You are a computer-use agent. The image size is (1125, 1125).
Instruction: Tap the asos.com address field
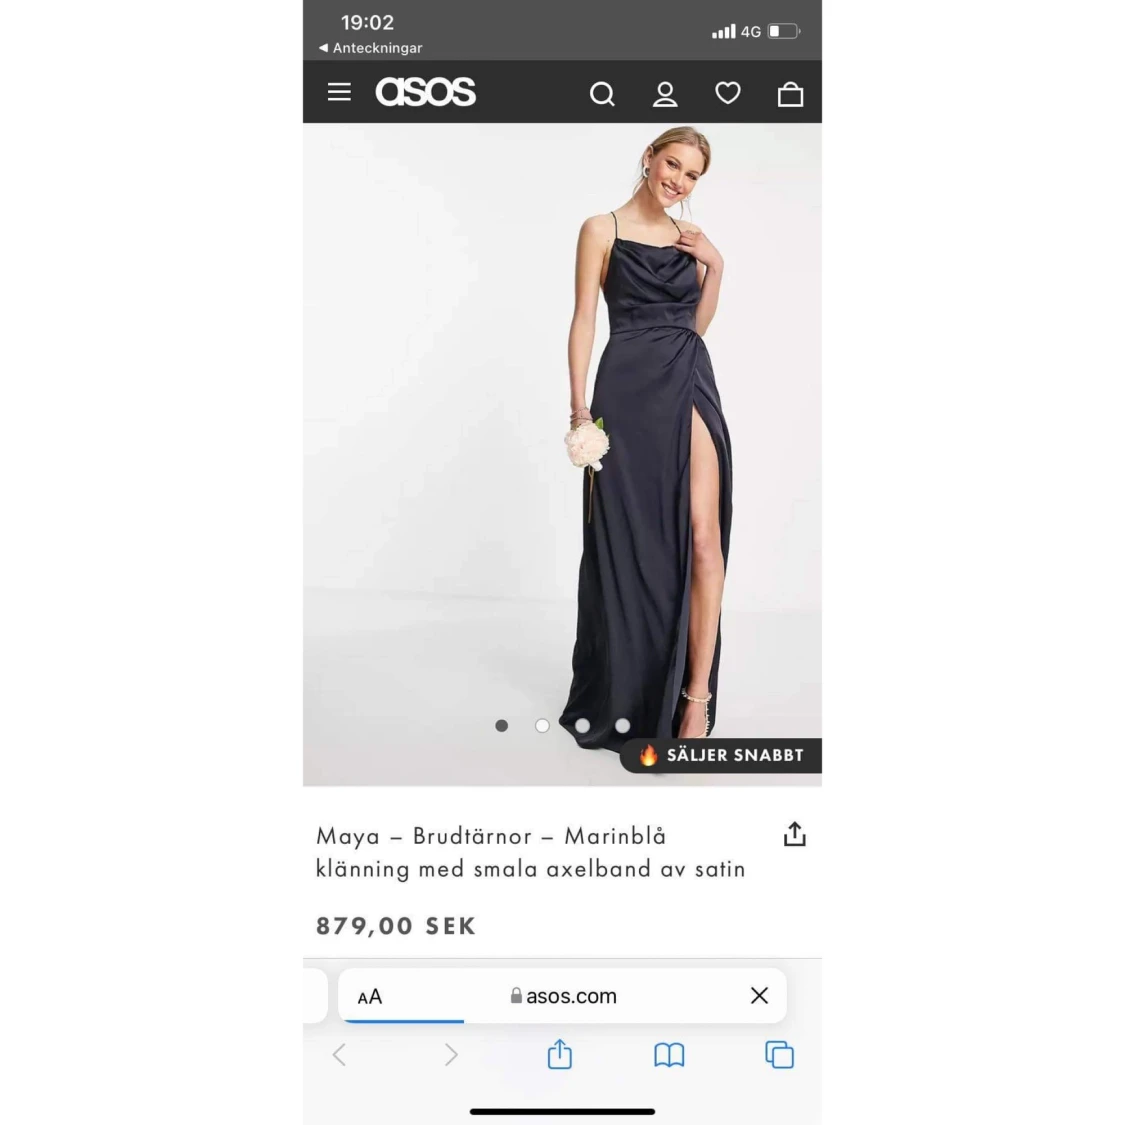tap(563, 996)
